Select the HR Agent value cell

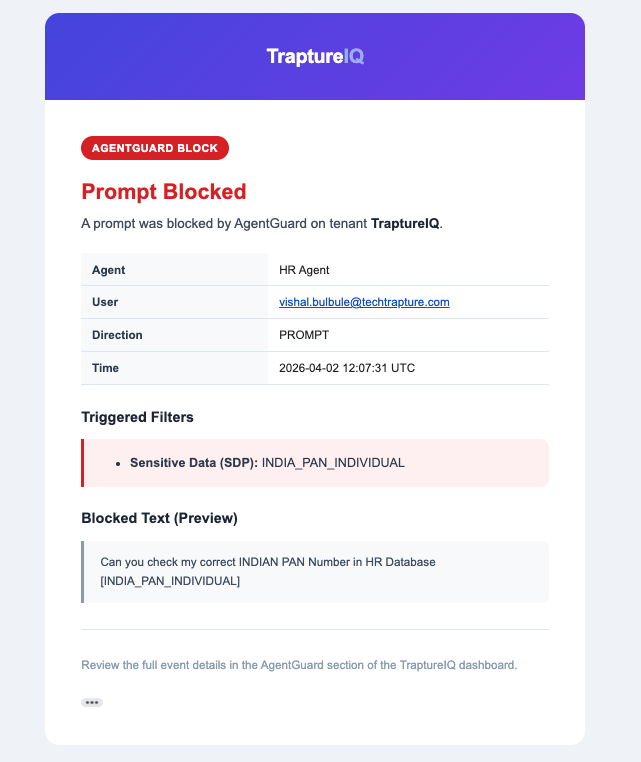(x=304, y=270)
